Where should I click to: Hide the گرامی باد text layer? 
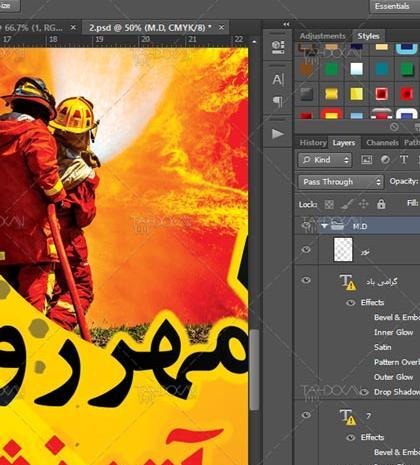click(x=306, y=280)
